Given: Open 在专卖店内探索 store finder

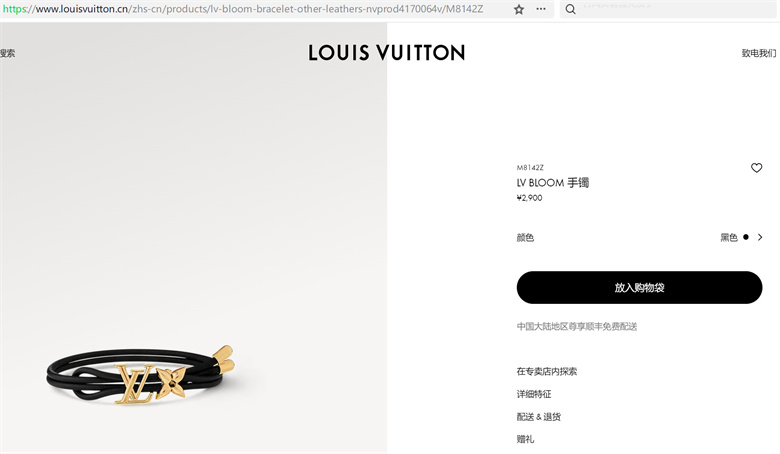Looking at the screenshot, I should [x=547, y=371].
